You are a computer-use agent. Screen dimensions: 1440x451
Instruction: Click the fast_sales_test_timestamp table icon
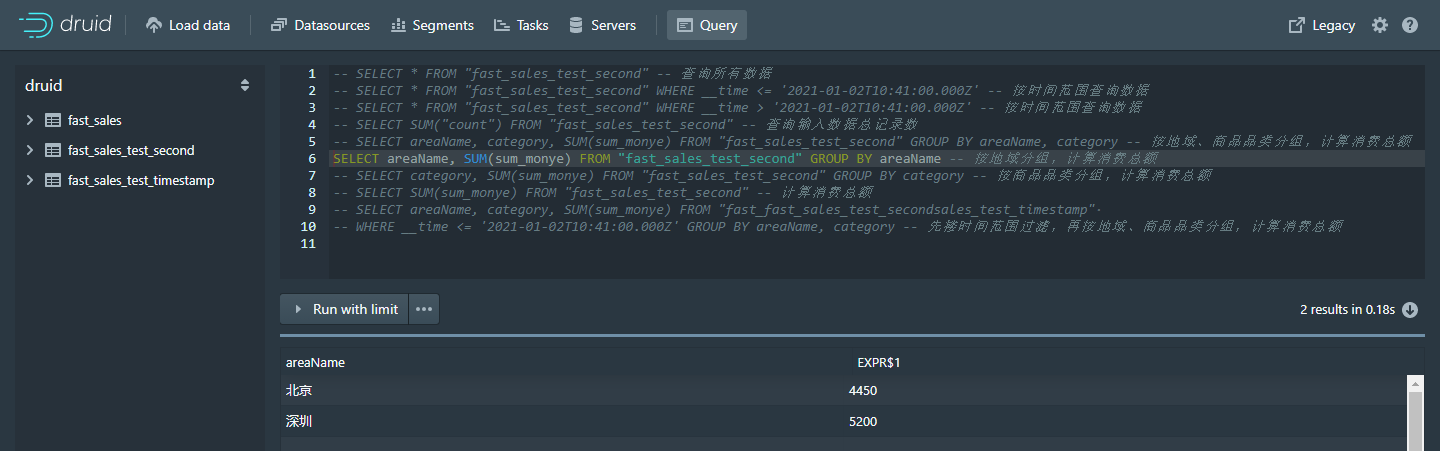pos(53,180)
